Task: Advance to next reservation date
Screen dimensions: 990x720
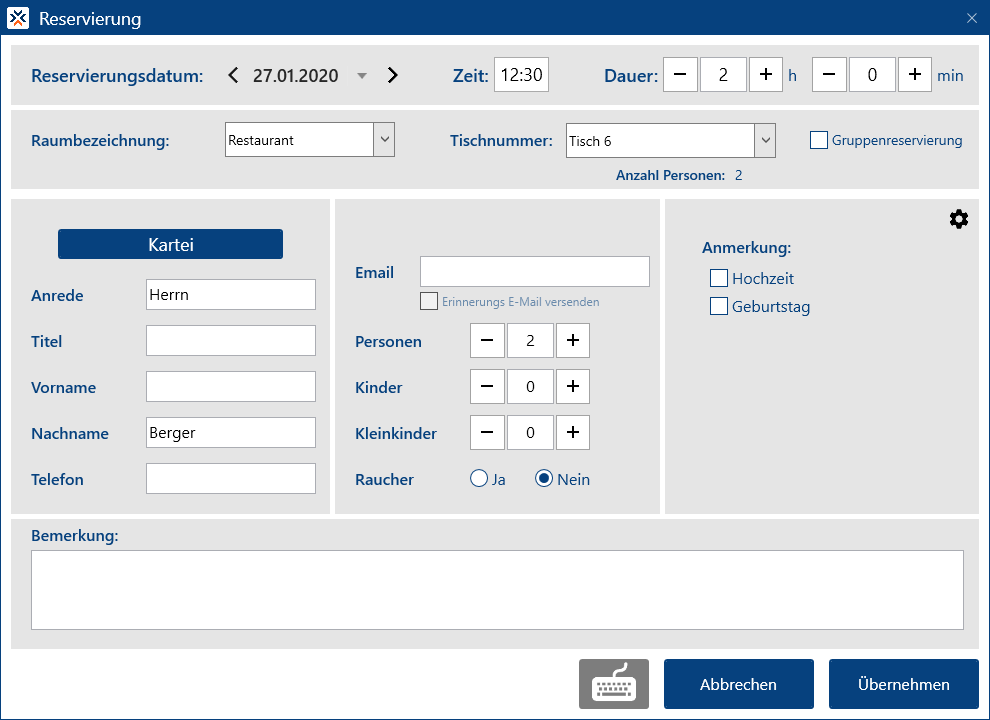Action: (393, 75)
